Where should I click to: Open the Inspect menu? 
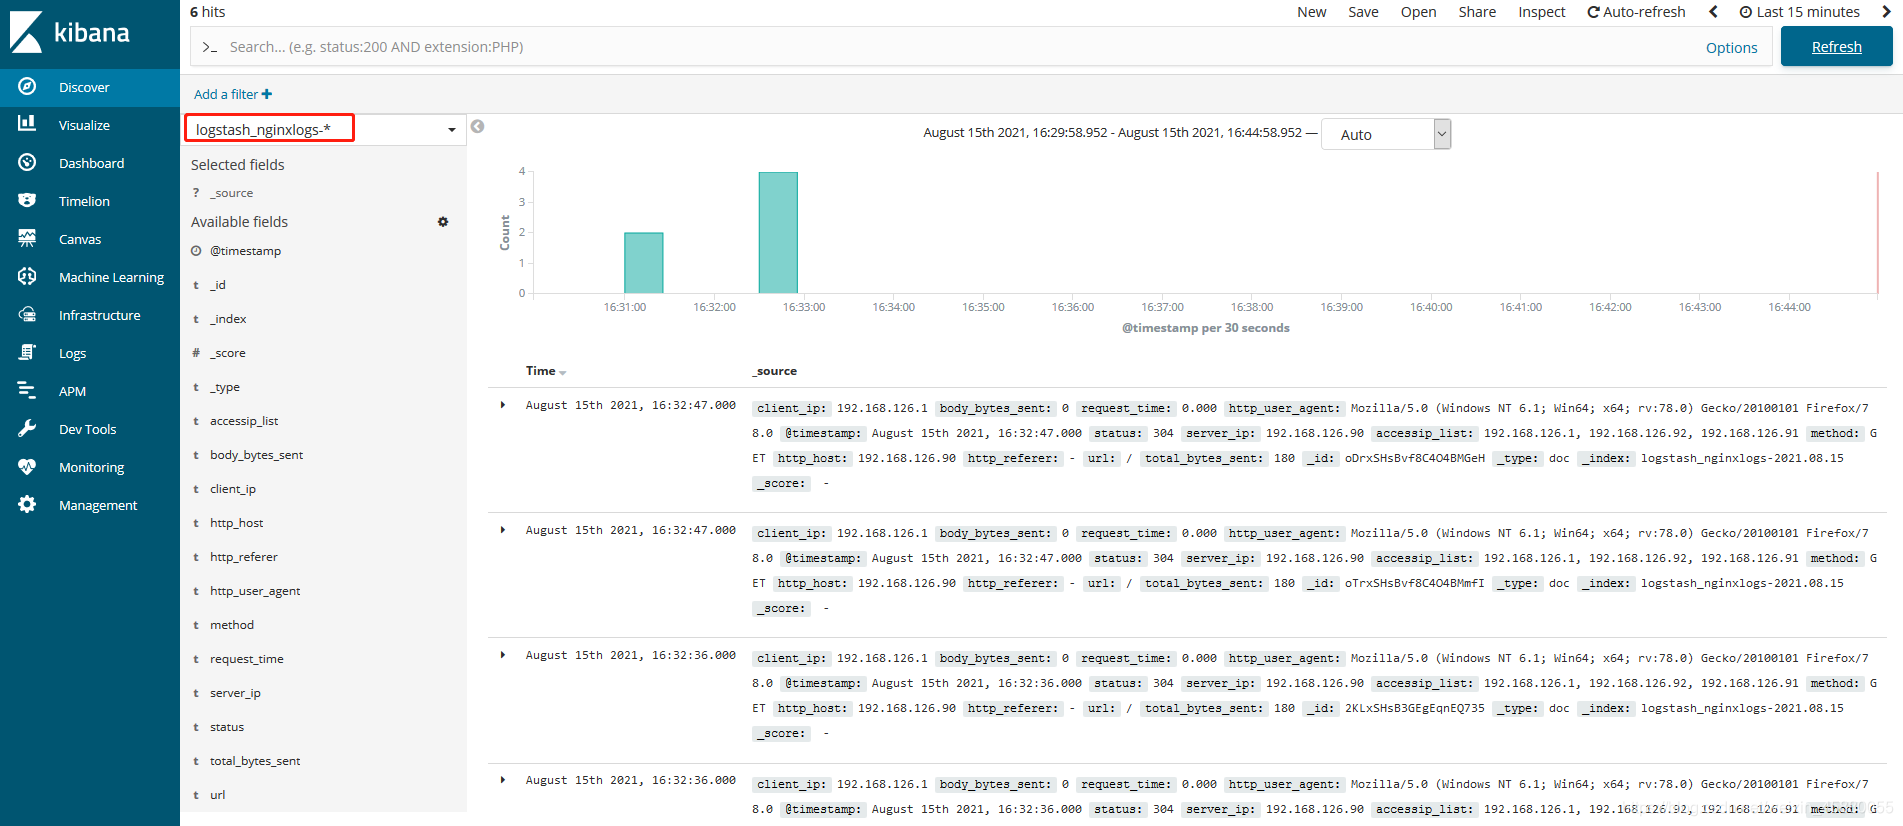click(1542, 12)
